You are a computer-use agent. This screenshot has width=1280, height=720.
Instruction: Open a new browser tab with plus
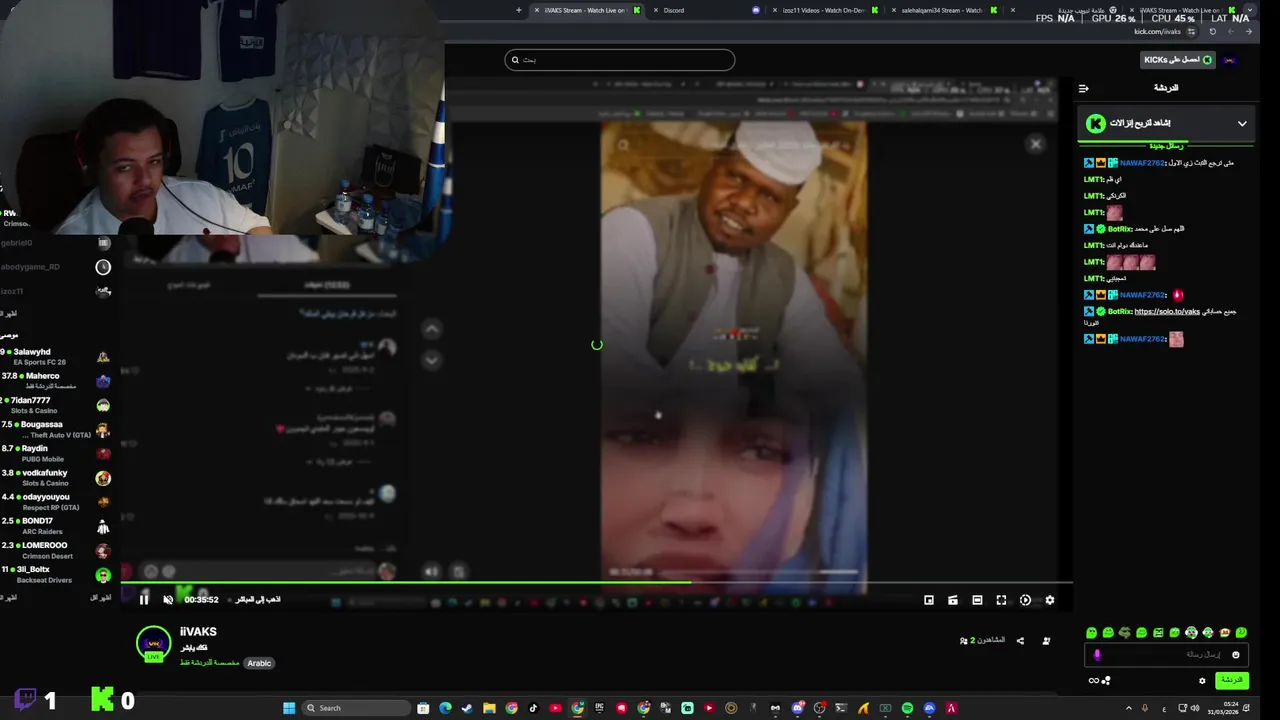click(x=519, y=10)
